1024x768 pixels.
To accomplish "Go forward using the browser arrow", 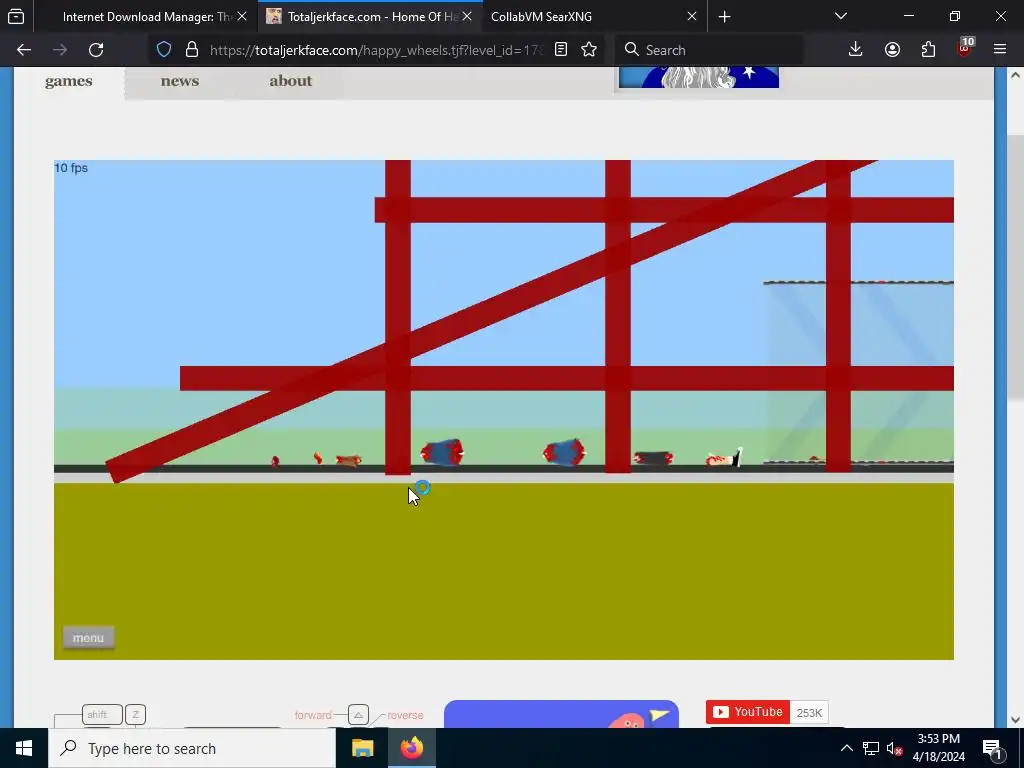I will point(60,50).
